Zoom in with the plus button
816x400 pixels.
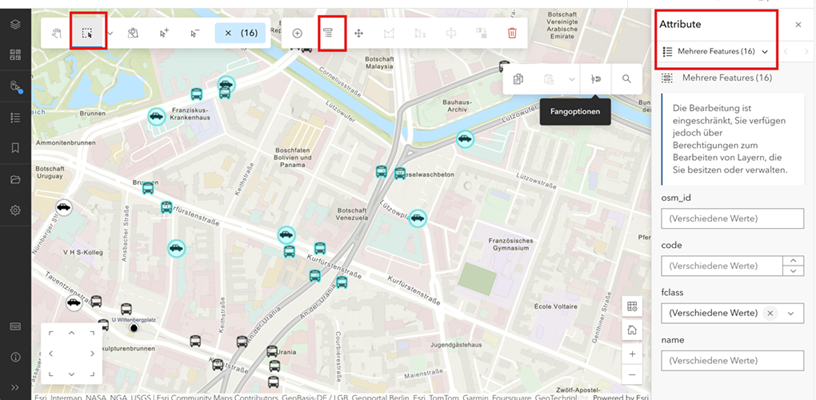click(x=632, y=354)
